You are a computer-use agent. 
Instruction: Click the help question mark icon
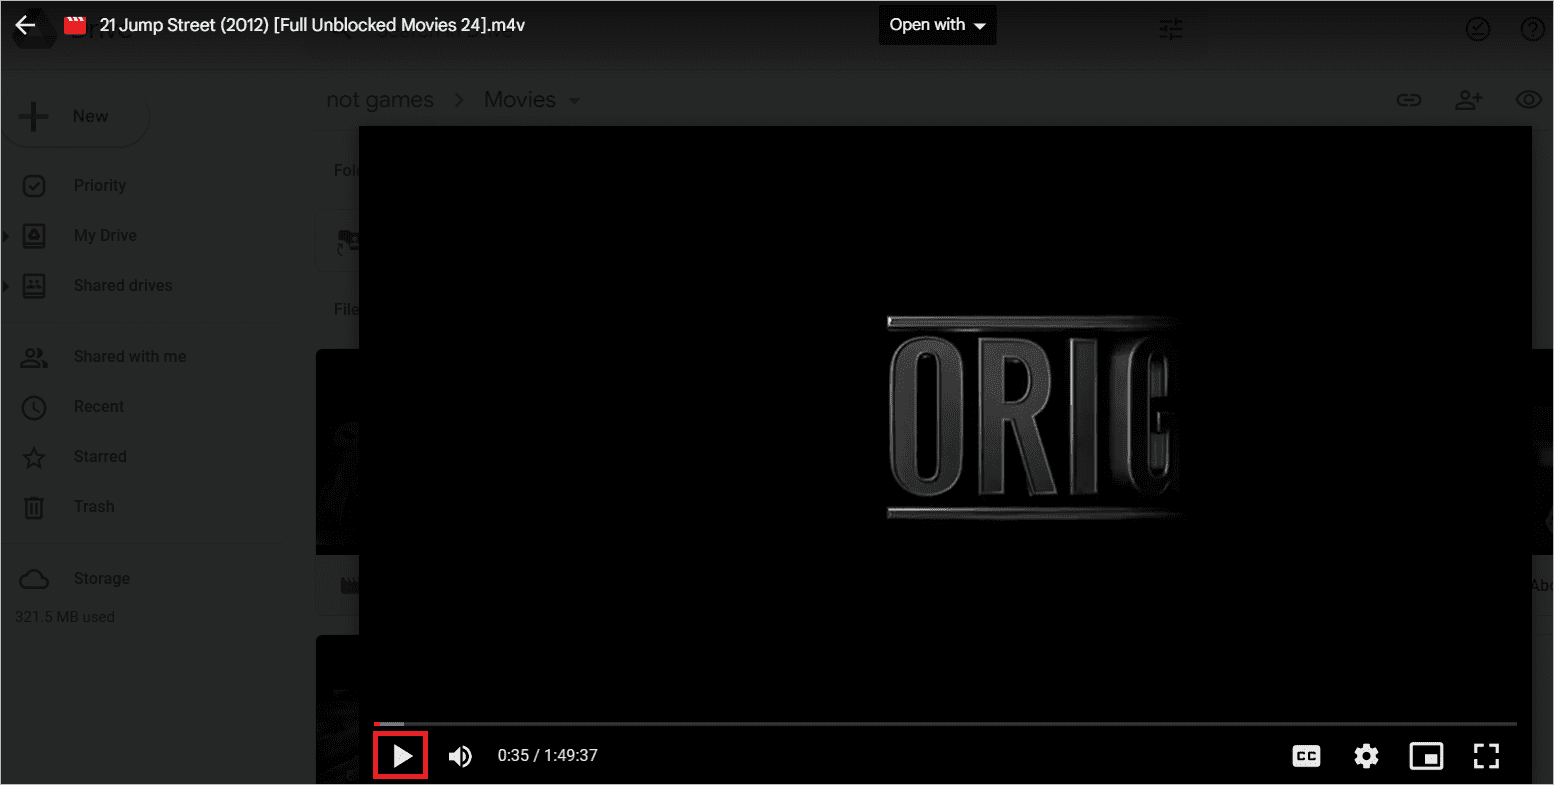tap(1532, 30)
